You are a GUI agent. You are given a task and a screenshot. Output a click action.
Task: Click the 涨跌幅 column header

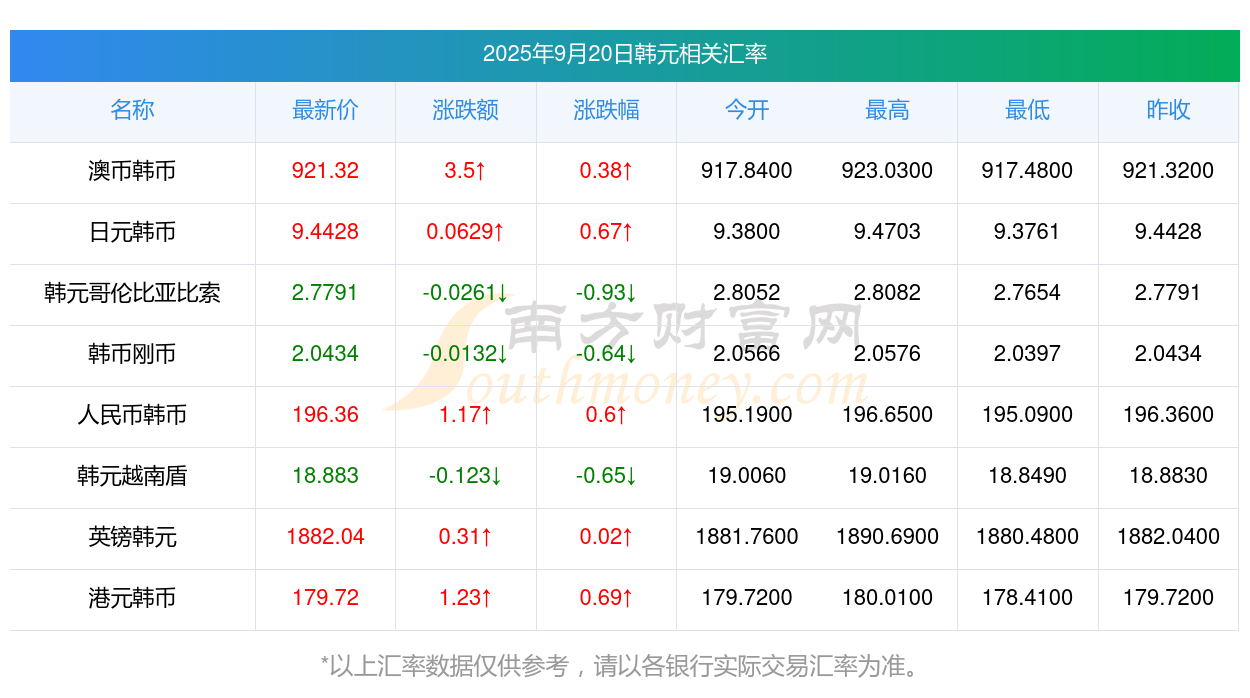pyautogui.click(x=606, y=110)
